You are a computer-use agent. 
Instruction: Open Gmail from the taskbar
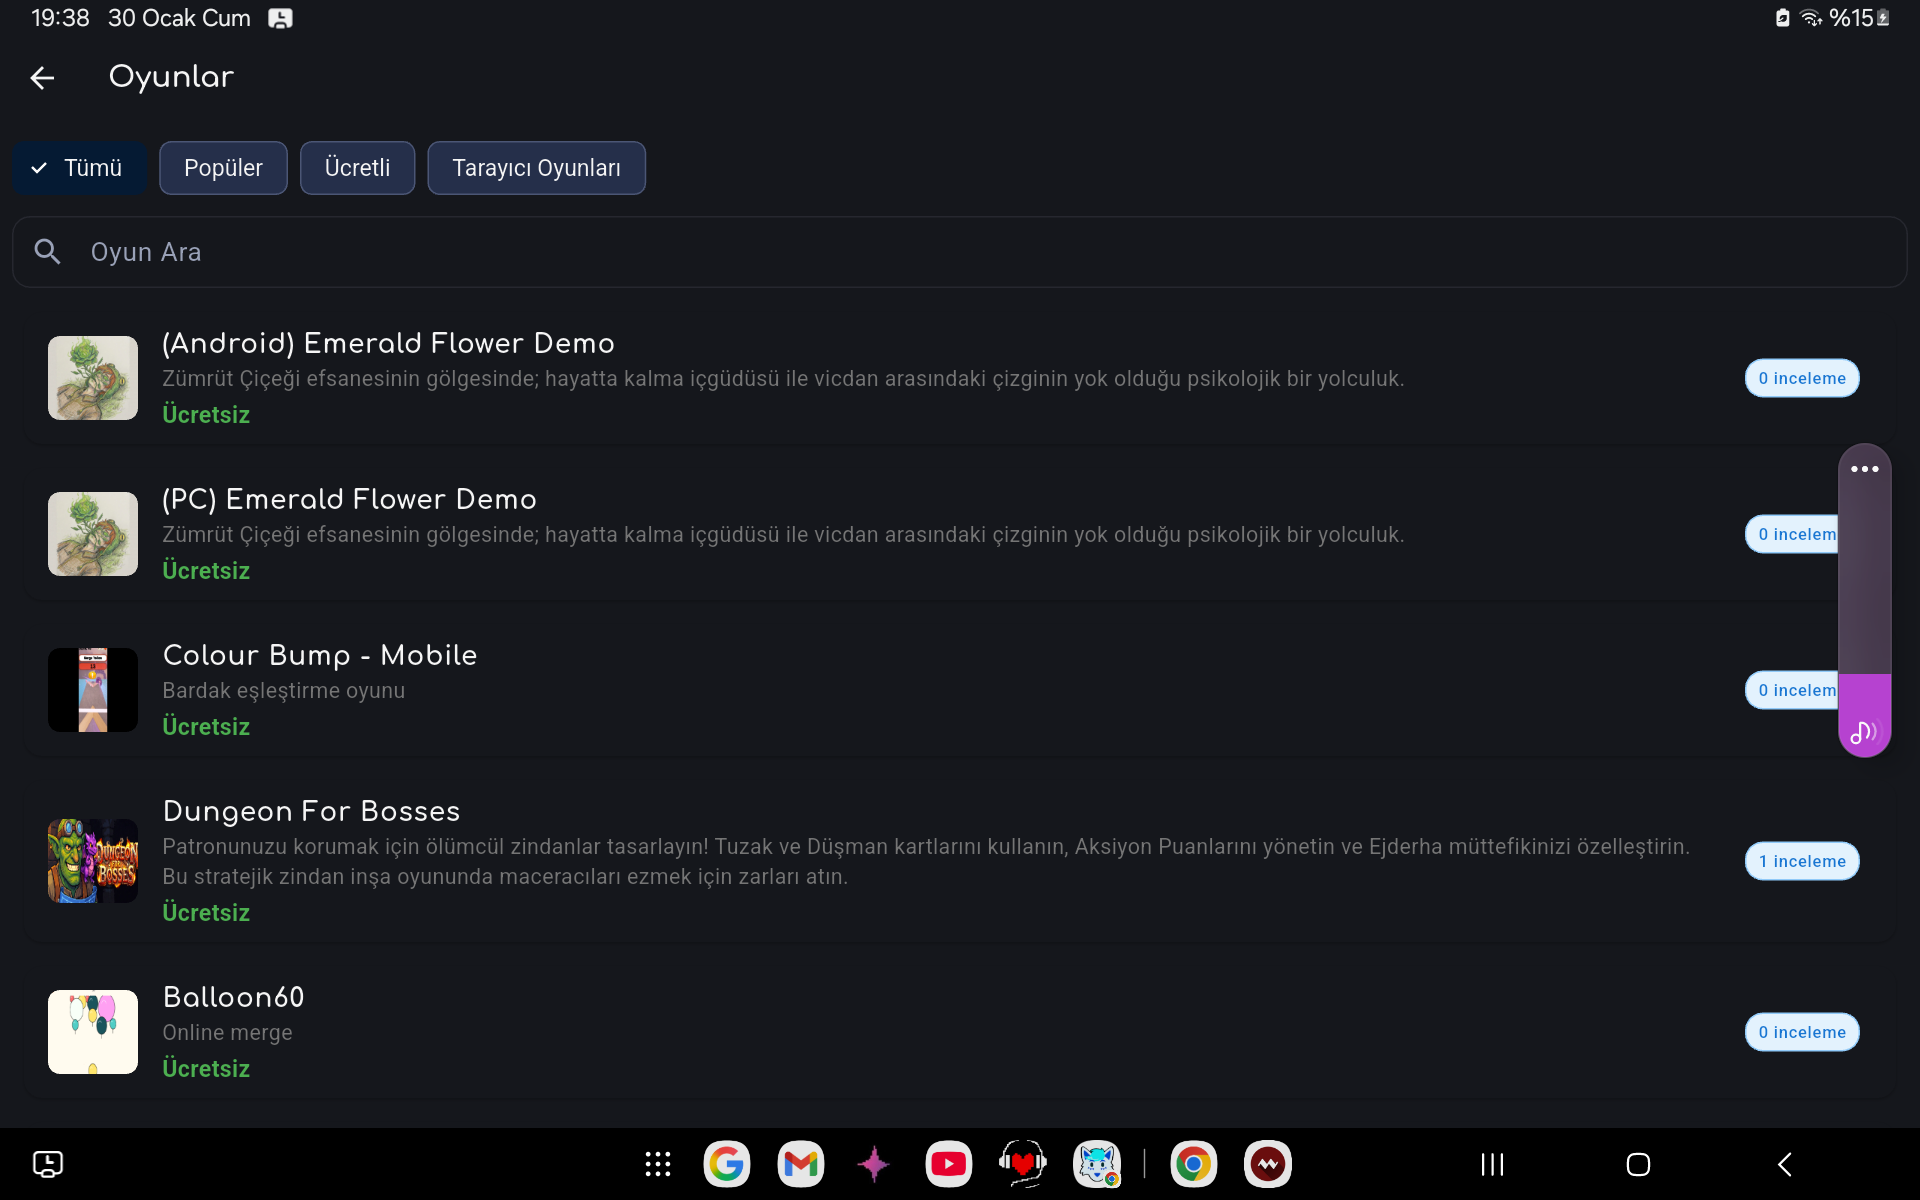(801, 1164)
